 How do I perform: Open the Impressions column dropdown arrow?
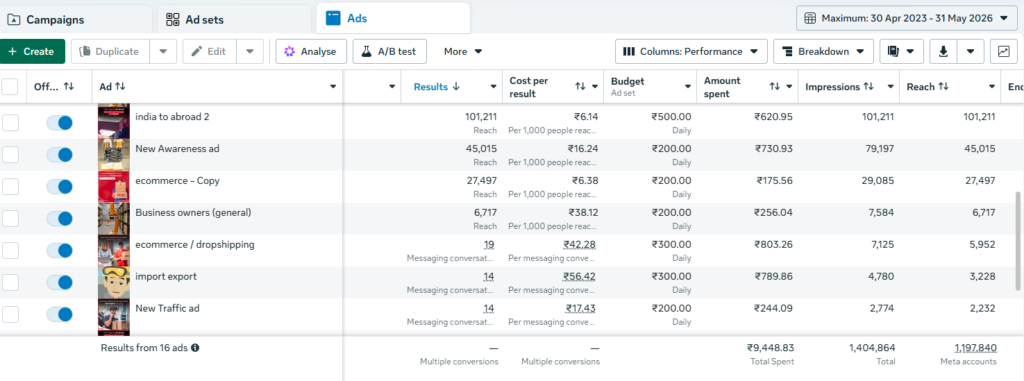889,86
